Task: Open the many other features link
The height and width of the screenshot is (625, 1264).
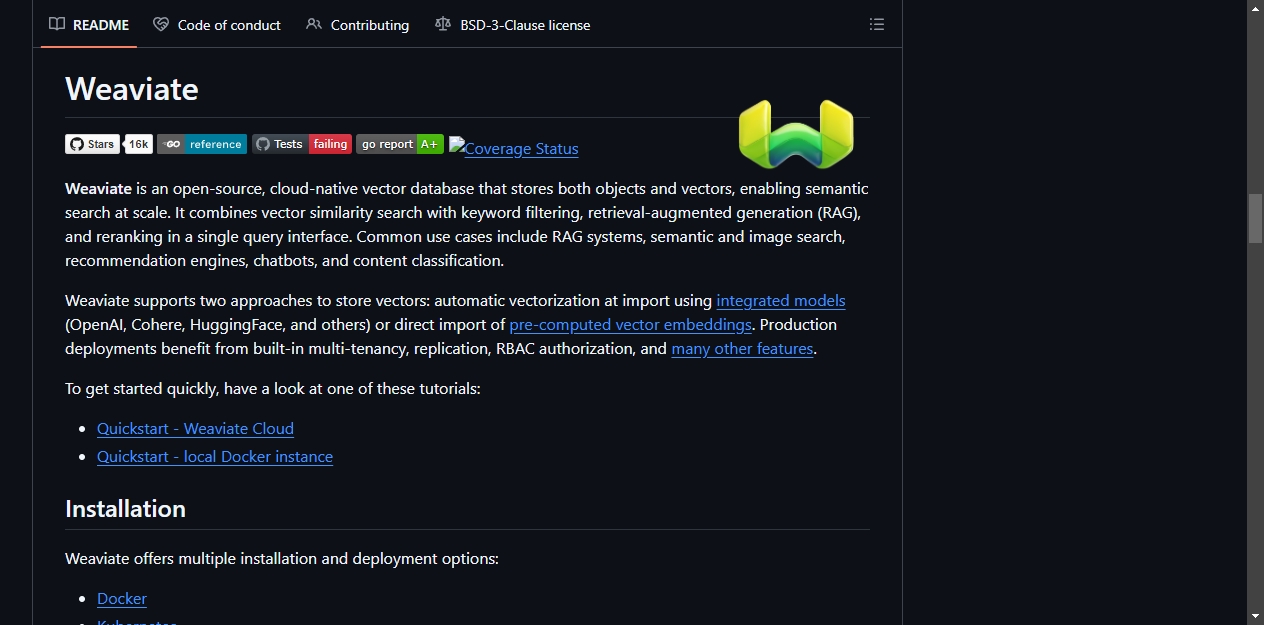Action: [742, 348]
